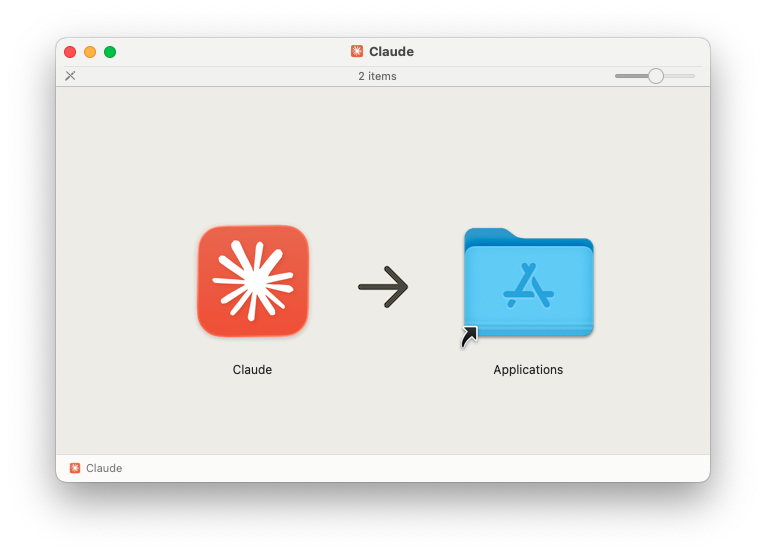Click the "2 items" status text
Viewport: 766px width, 556px height.
377,76
